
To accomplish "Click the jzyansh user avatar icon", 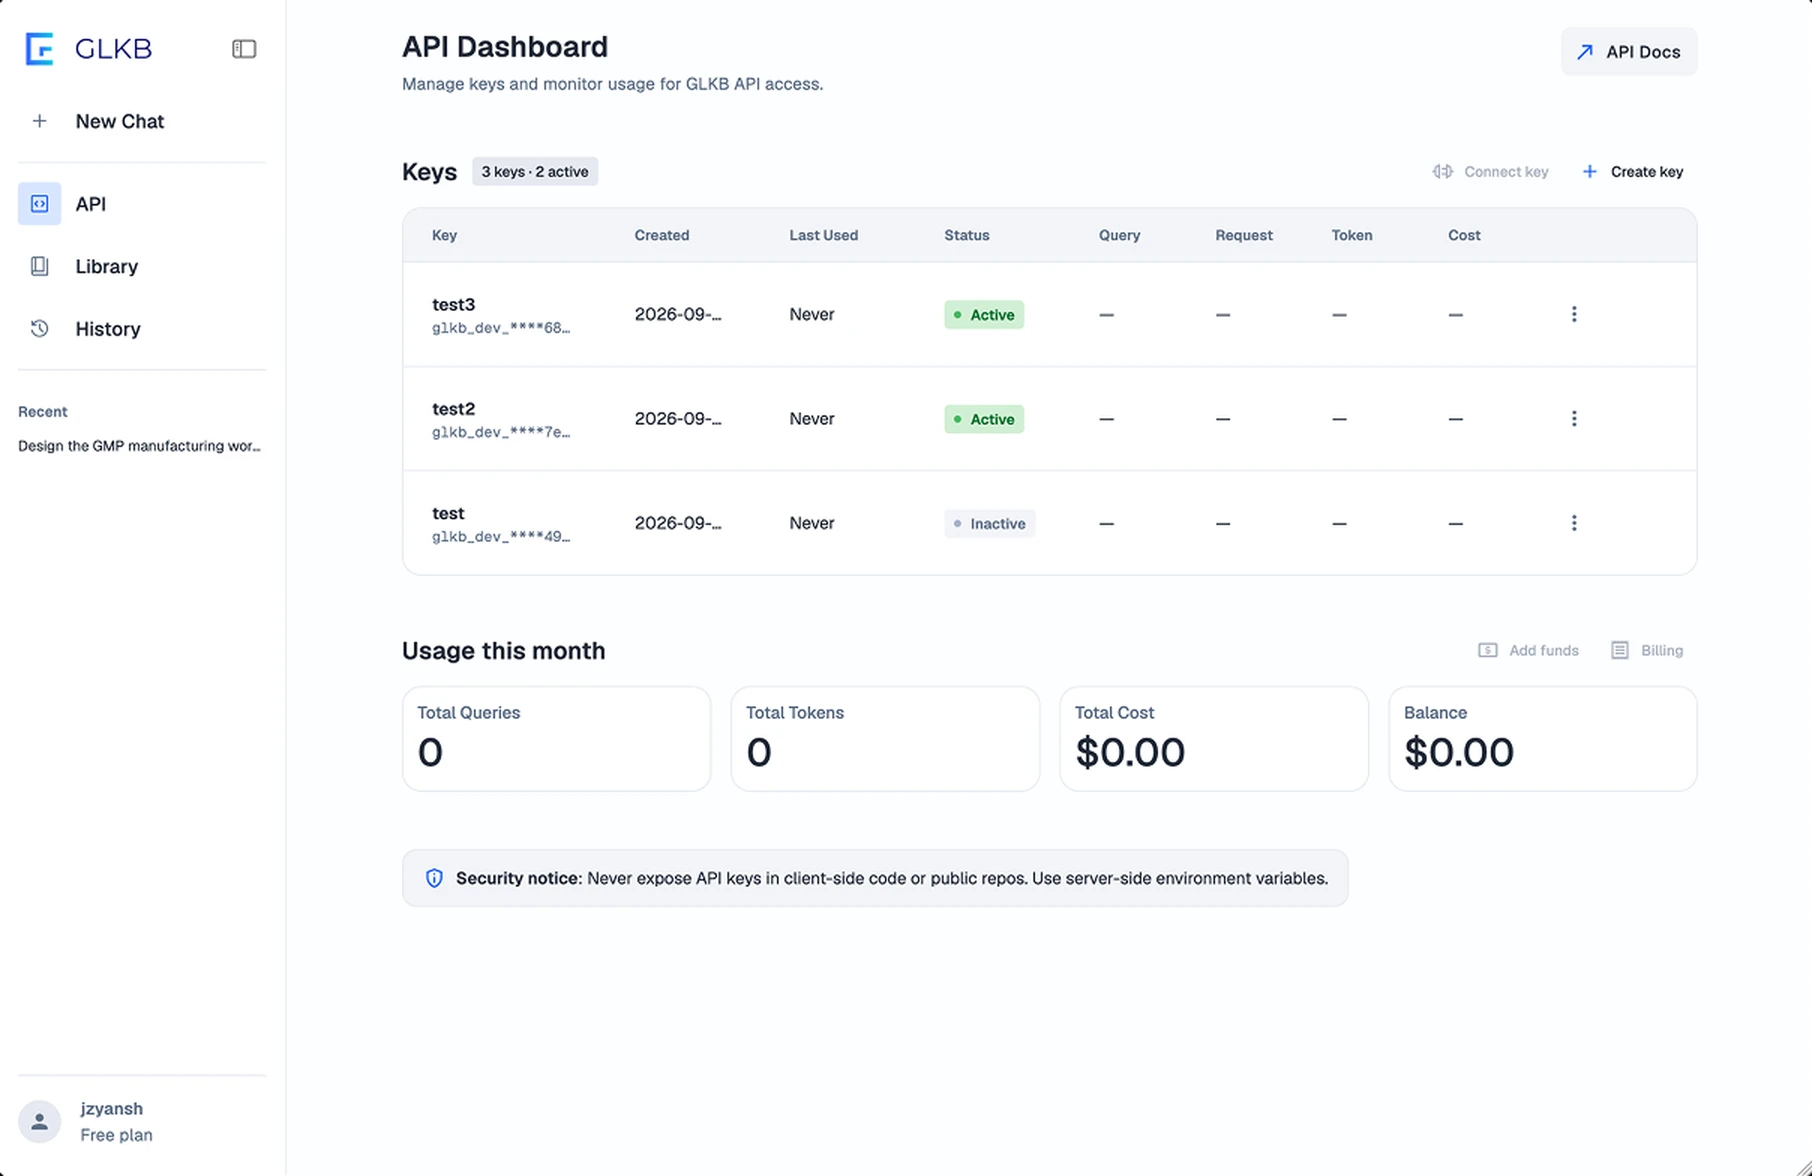I will coord(40,1122).
